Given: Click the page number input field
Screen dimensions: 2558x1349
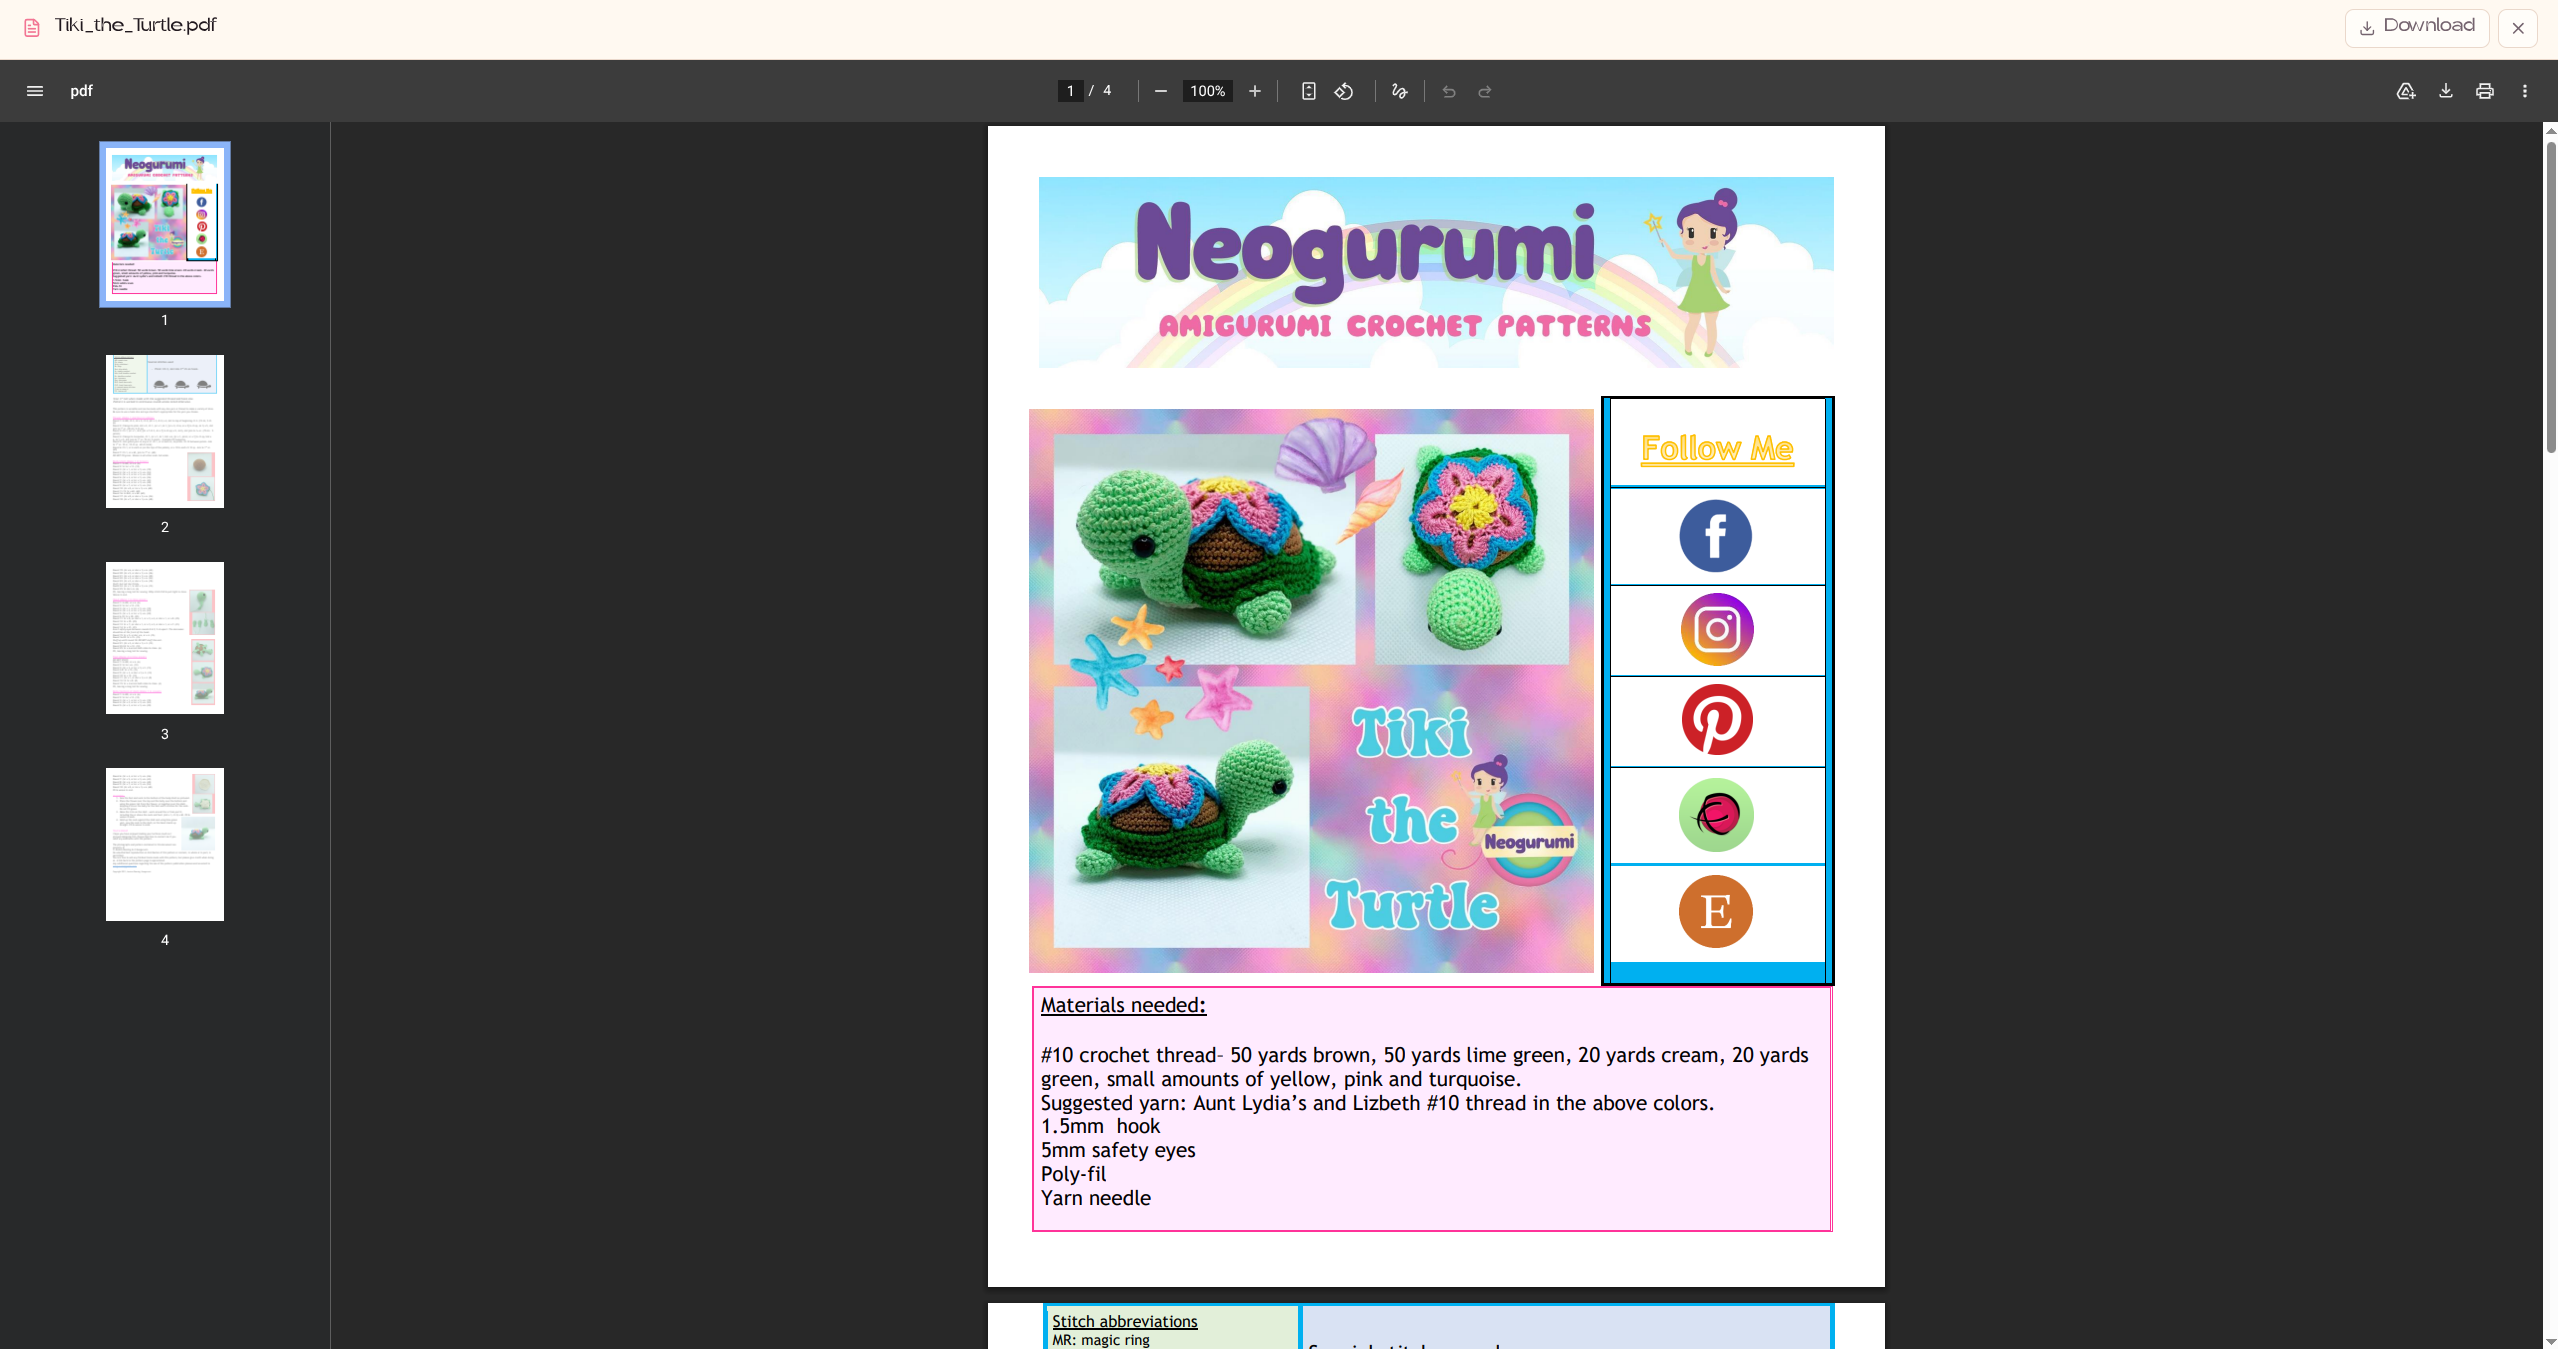Looking at the screenshot, I should [x=1070, y=91].
